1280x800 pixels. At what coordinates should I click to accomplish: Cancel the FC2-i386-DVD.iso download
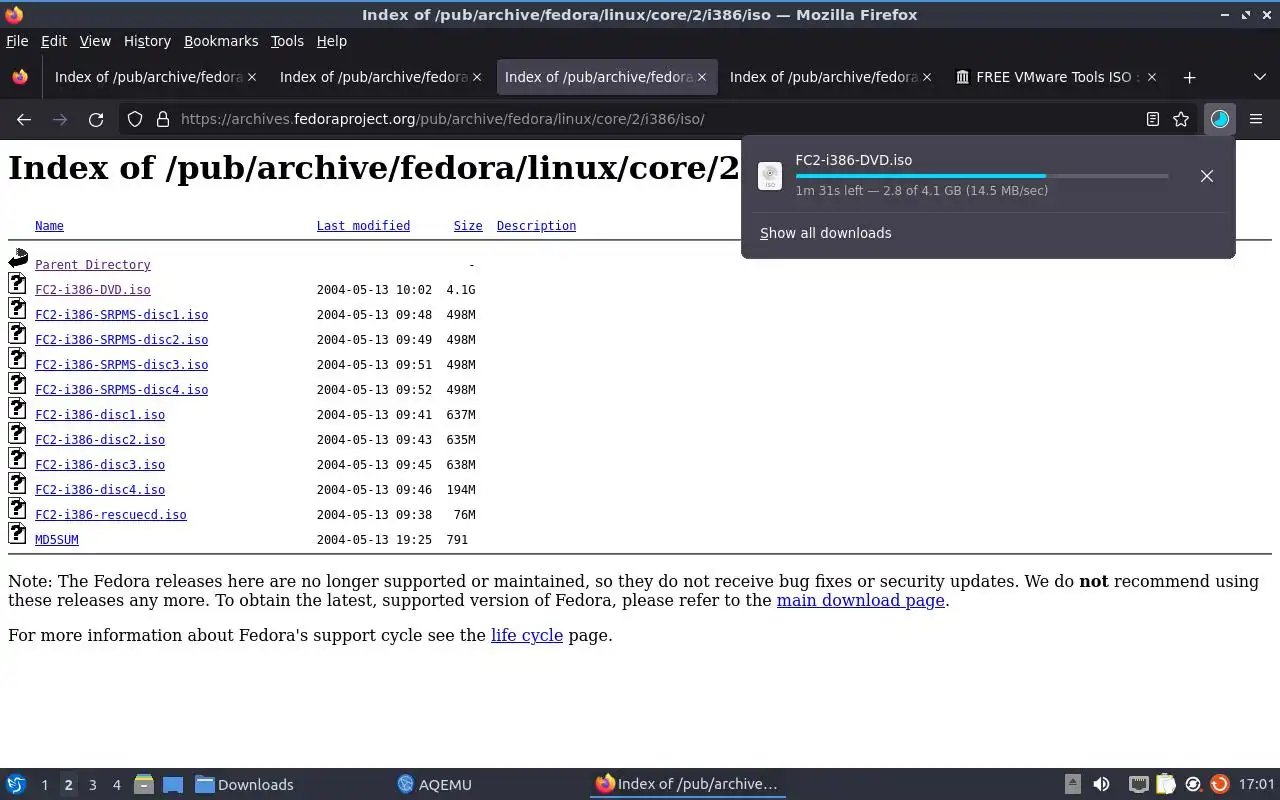click(1207, 176)
